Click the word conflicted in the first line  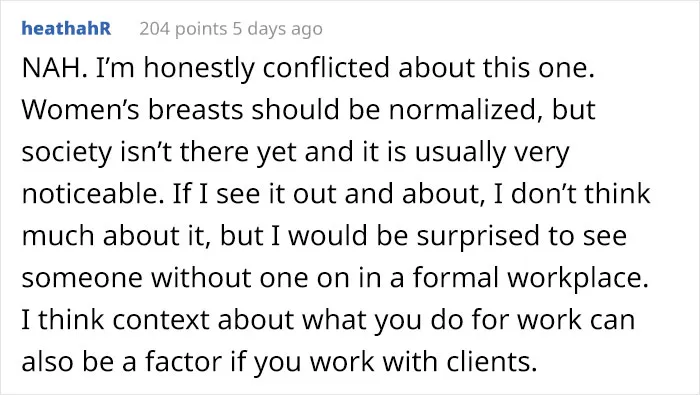click(x=326, y=68)
